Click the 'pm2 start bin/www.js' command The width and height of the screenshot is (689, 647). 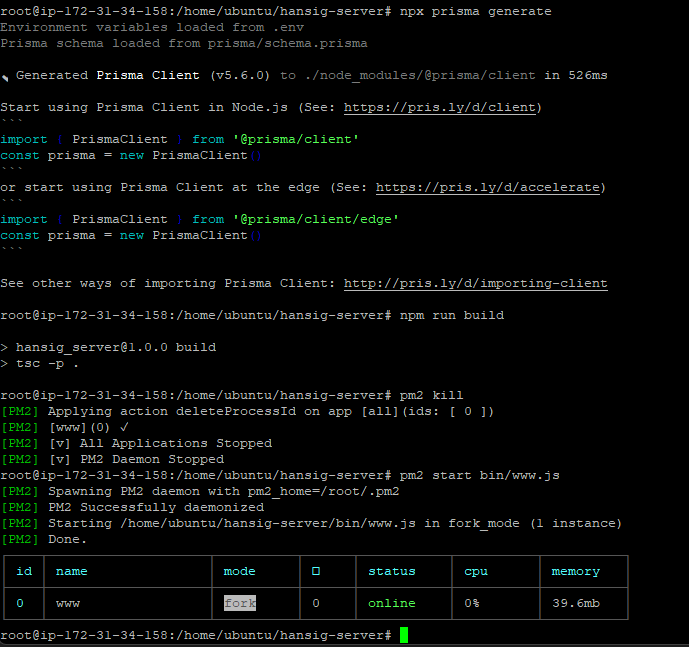tap(479, 475)
